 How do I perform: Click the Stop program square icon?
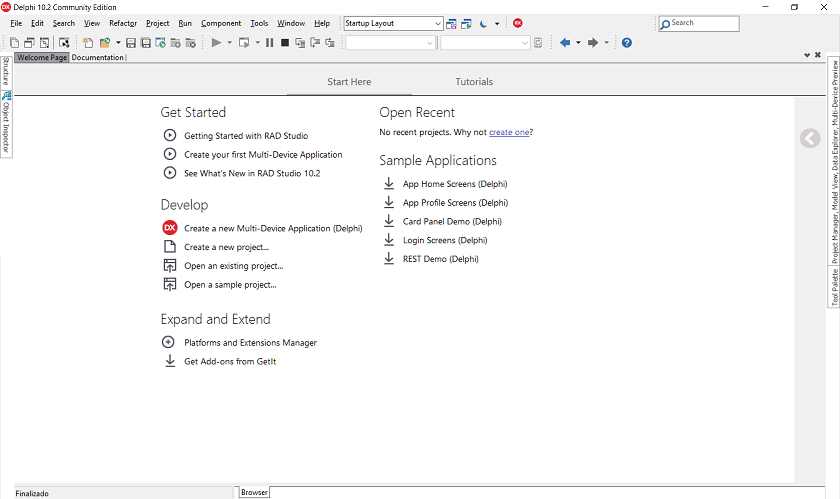[285, 42]
